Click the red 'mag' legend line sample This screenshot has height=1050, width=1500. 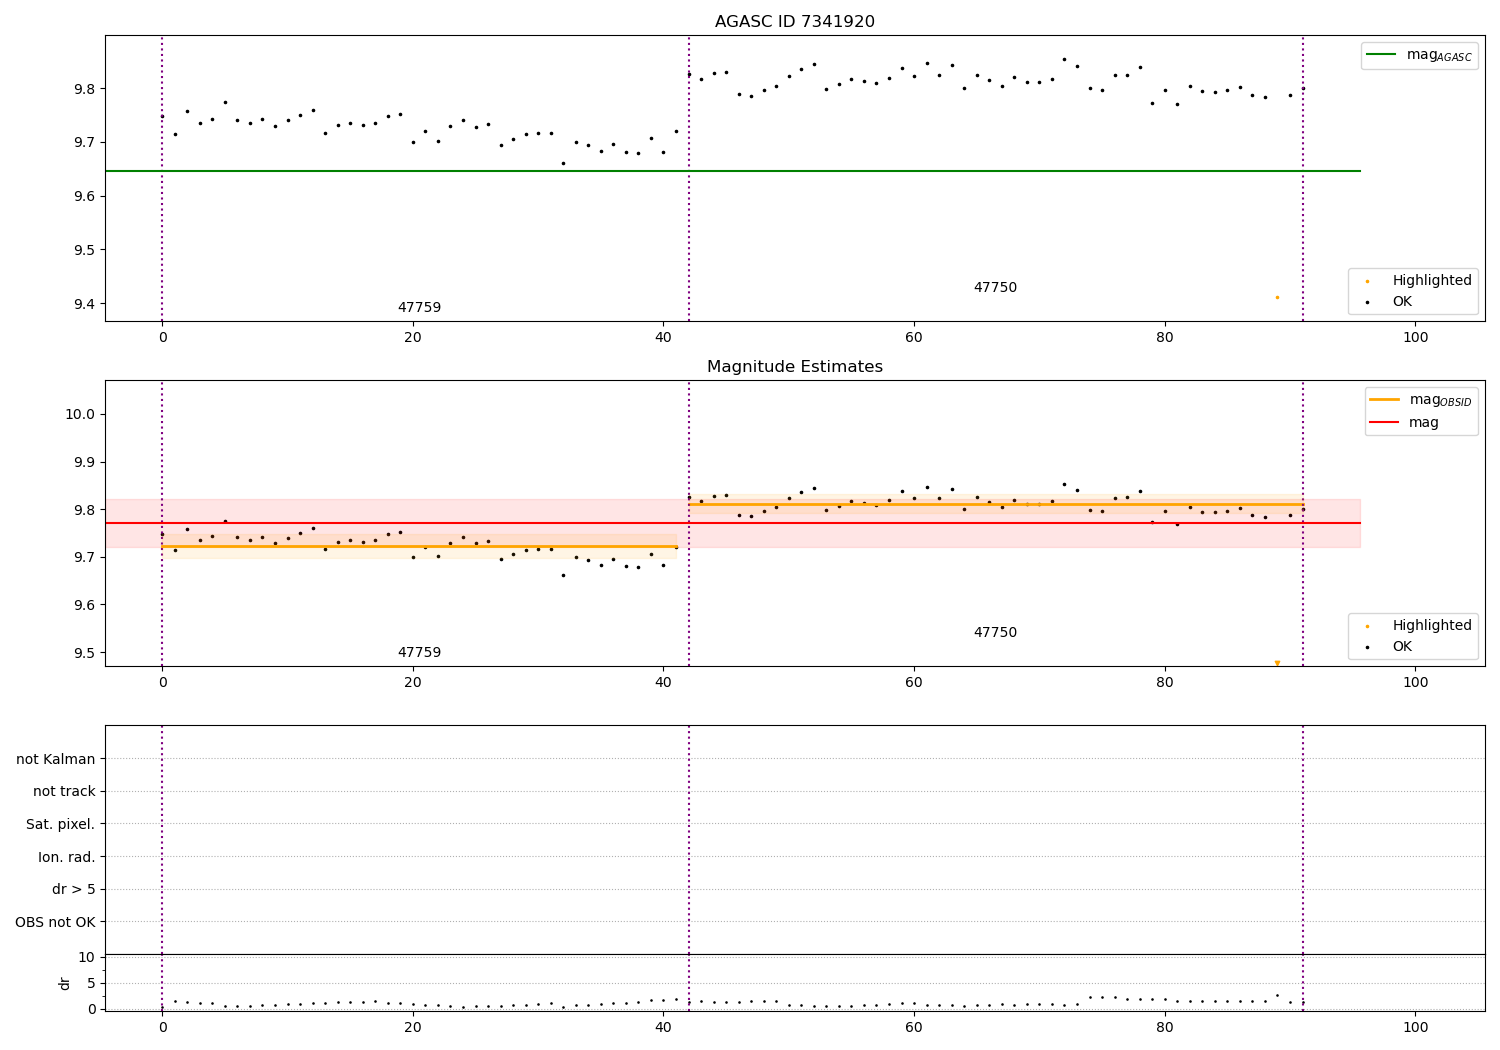pos(1384,422)
